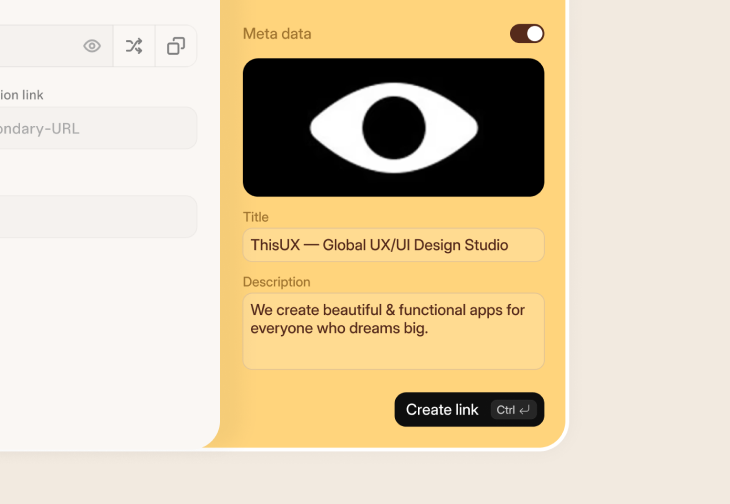Click the text 'everyone who dreams big' in Description
This screenshot has height=504, width=730.
338,328
